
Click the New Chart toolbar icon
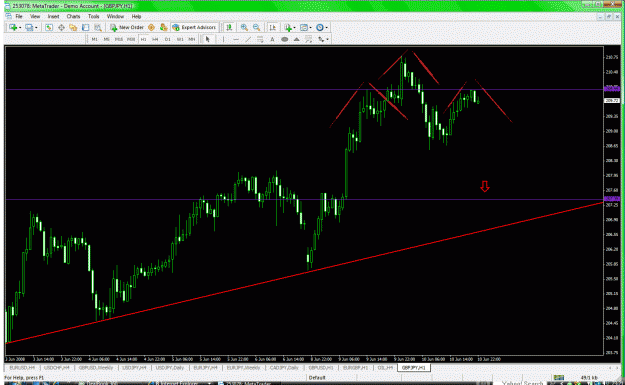(x=13, y=28)
